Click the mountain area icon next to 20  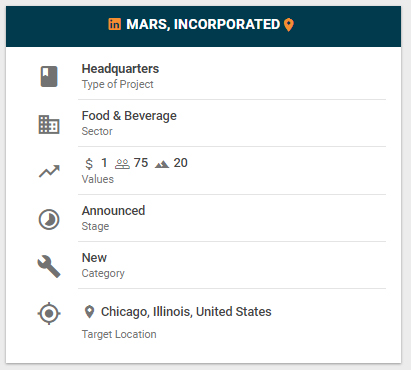(x=162, y=164)
